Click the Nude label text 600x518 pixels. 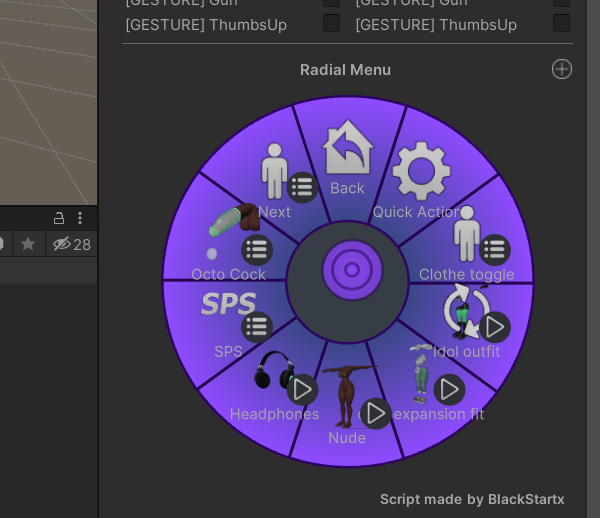[x=347, y=438]
